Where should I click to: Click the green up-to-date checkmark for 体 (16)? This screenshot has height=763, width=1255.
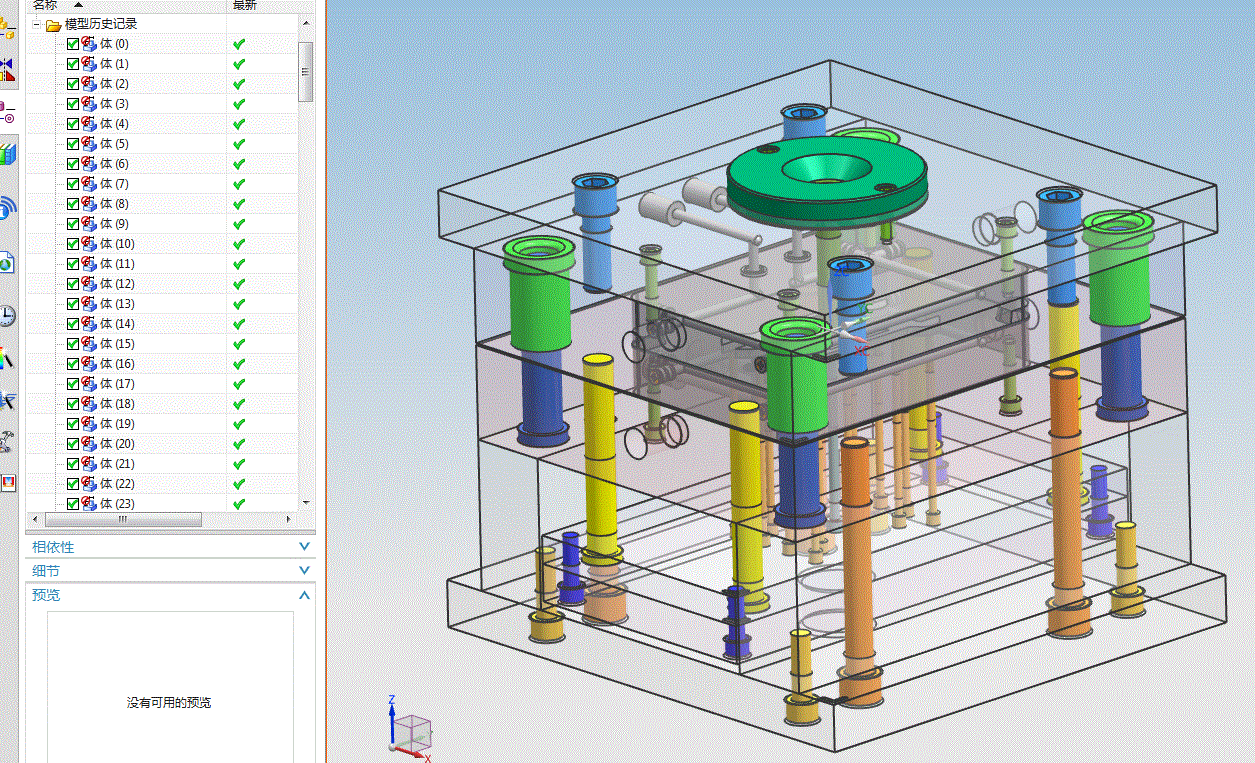[x=239, y=364]
